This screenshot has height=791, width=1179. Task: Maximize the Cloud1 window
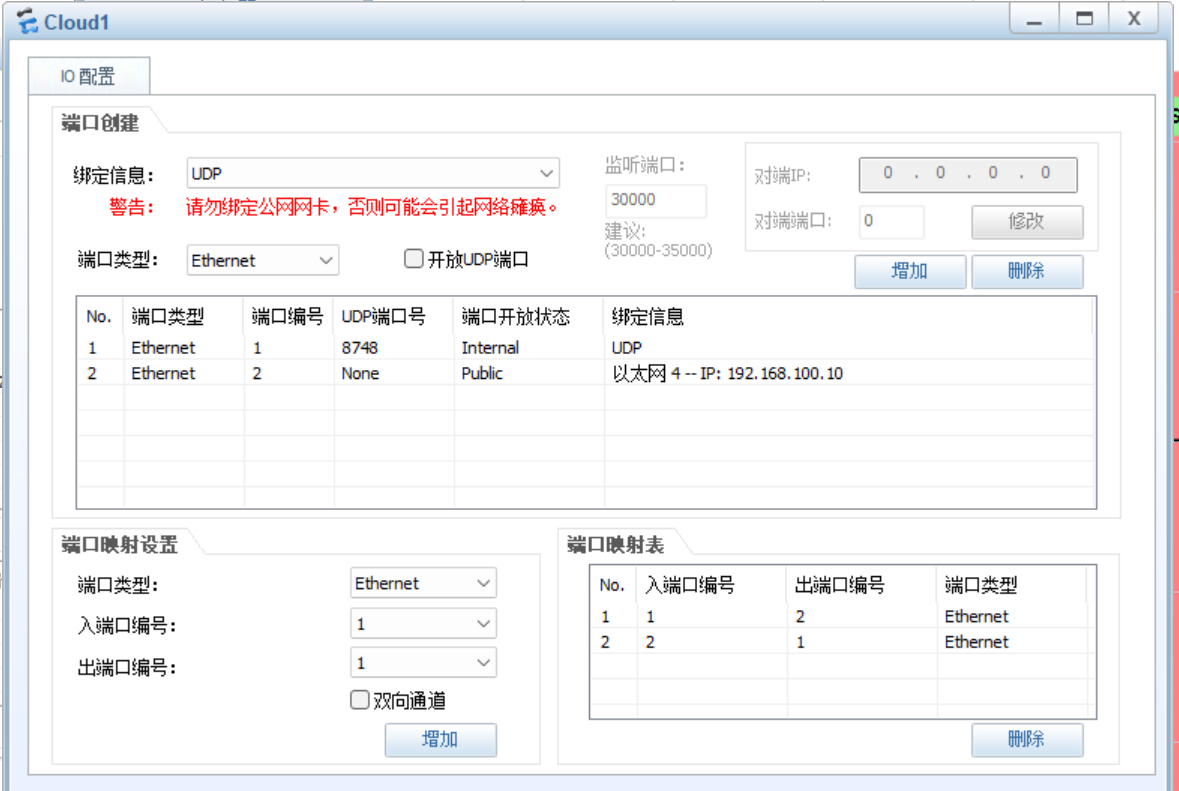(1084, 18)
